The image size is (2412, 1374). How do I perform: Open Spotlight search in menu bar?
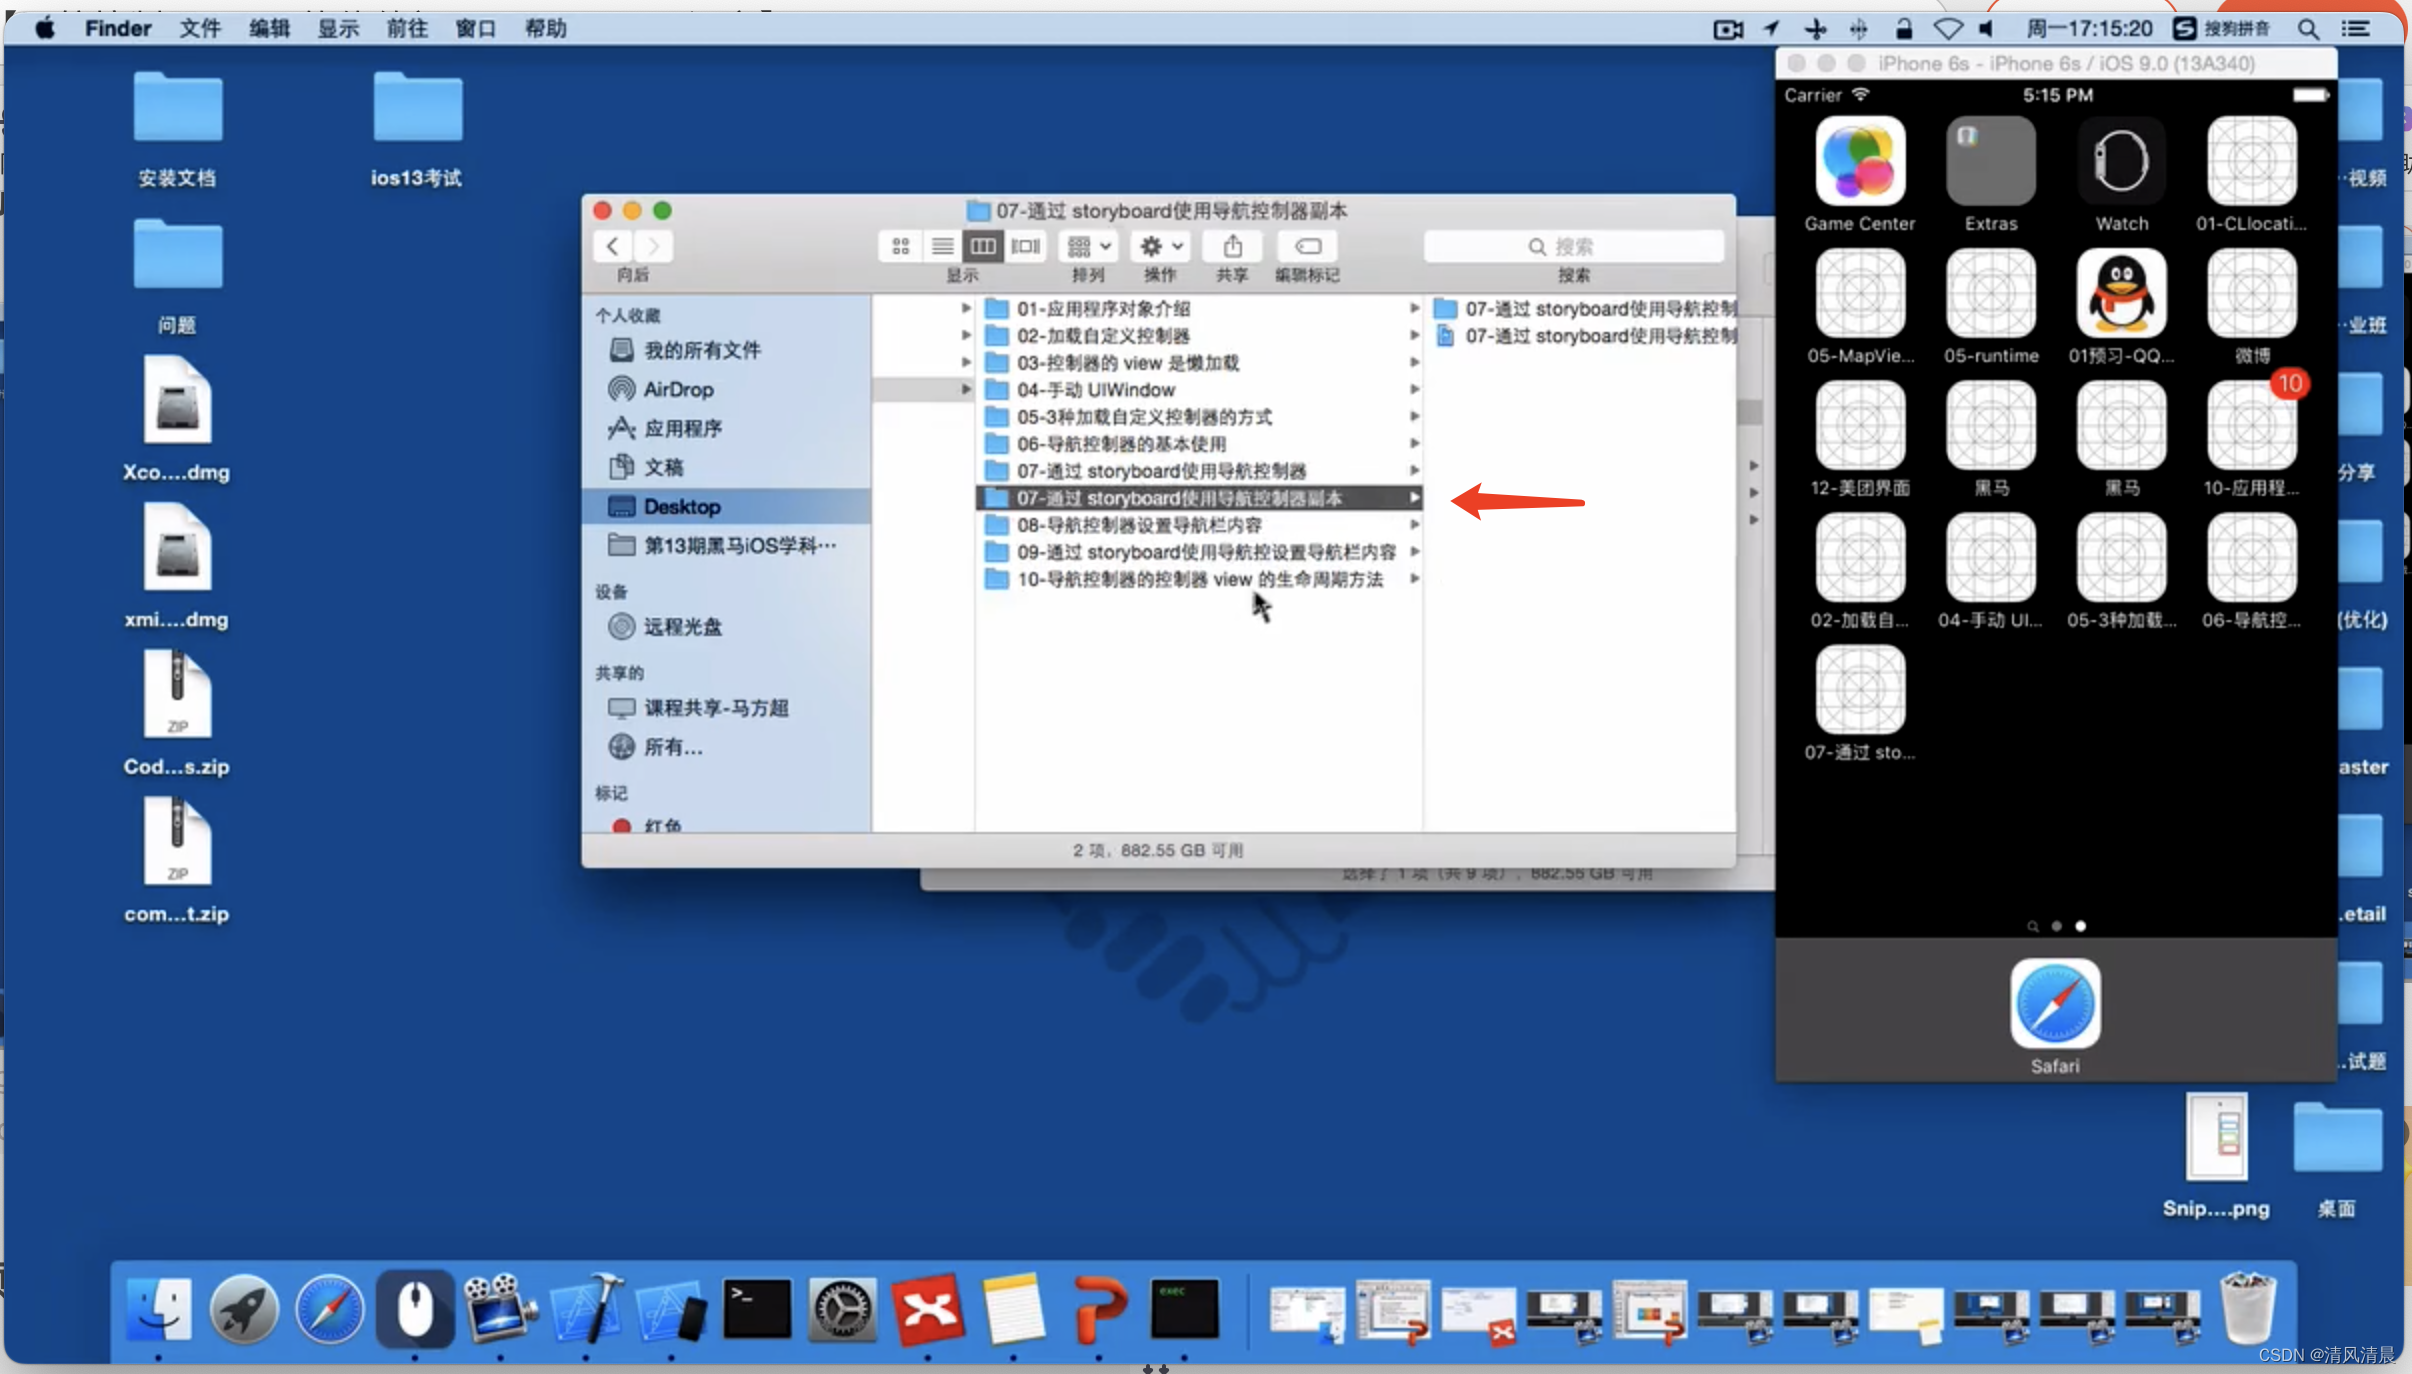point(2308,29)
